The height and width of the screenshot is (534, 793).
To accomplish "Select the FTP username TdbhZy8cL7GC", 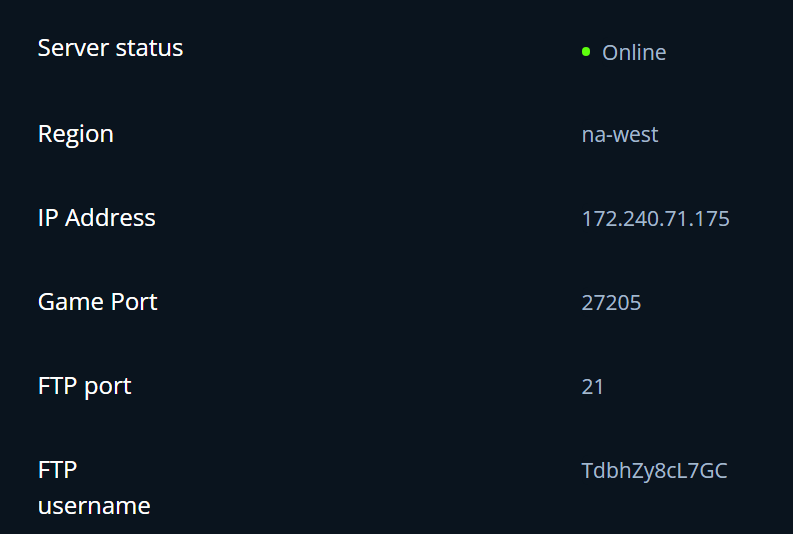I will (x=654, y=470).
